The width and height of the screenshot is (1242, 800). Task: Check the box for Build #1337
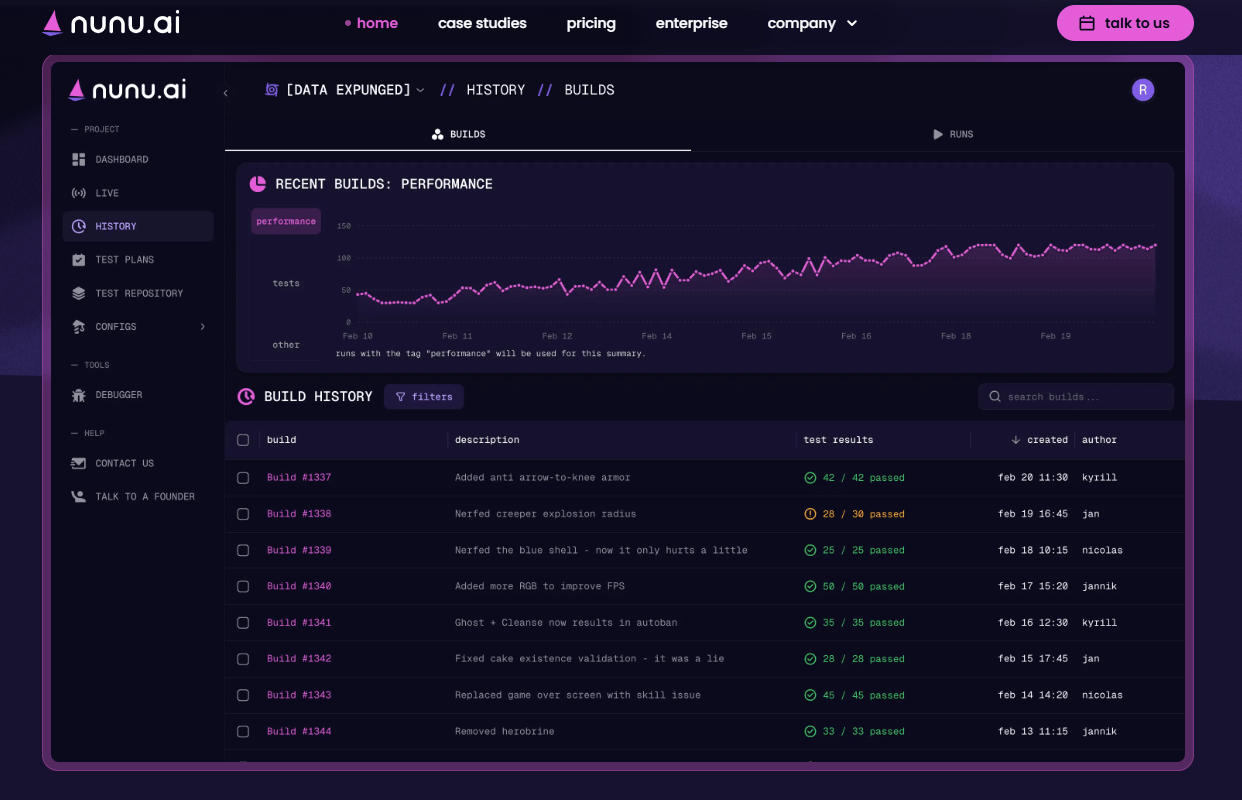click(x=243, y=478)
